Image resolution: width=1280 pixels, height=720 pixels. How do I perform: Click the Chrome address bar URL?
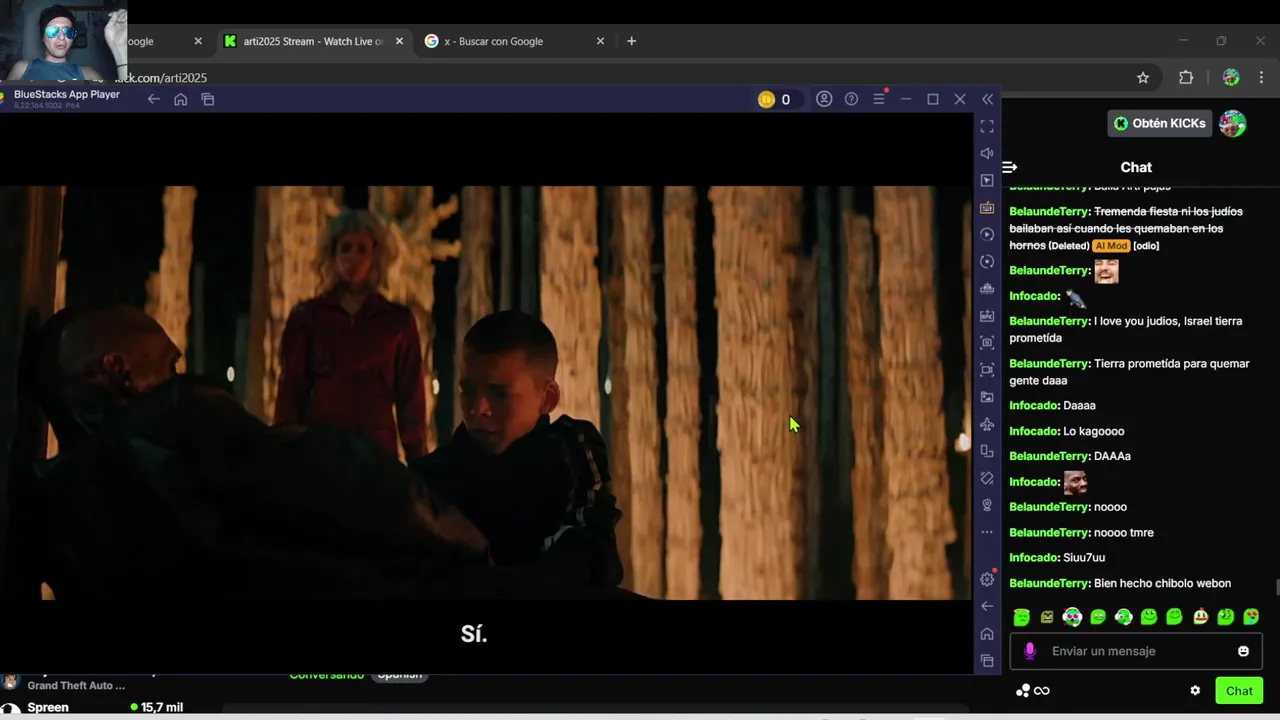coord(160,78)
